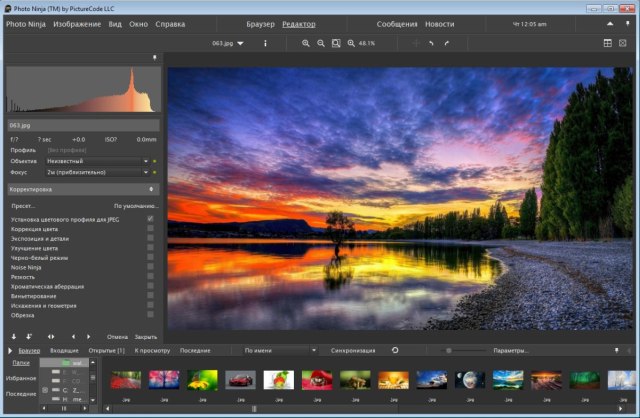640x418 pixels.
Task: Click the fit-to-window zoom icon
Action: (336, 43)
